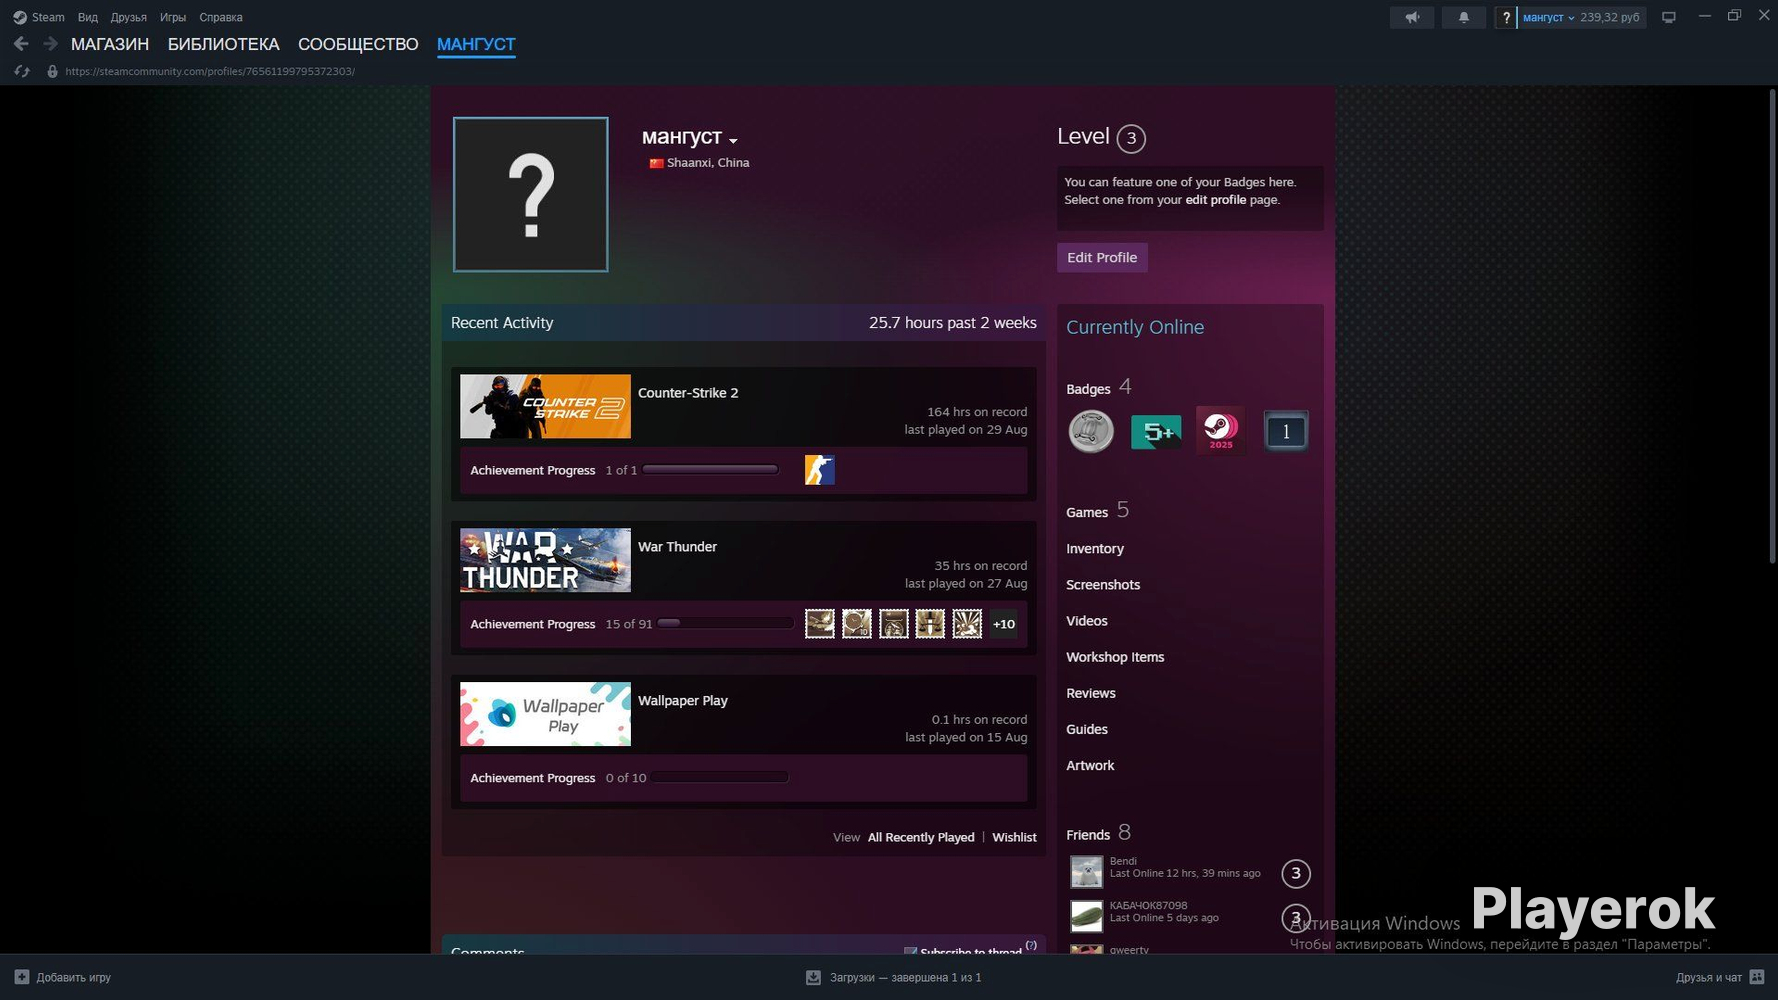Click the Counter-Strike 2 game banner
1778x1000 pixels.
point(545,406)
